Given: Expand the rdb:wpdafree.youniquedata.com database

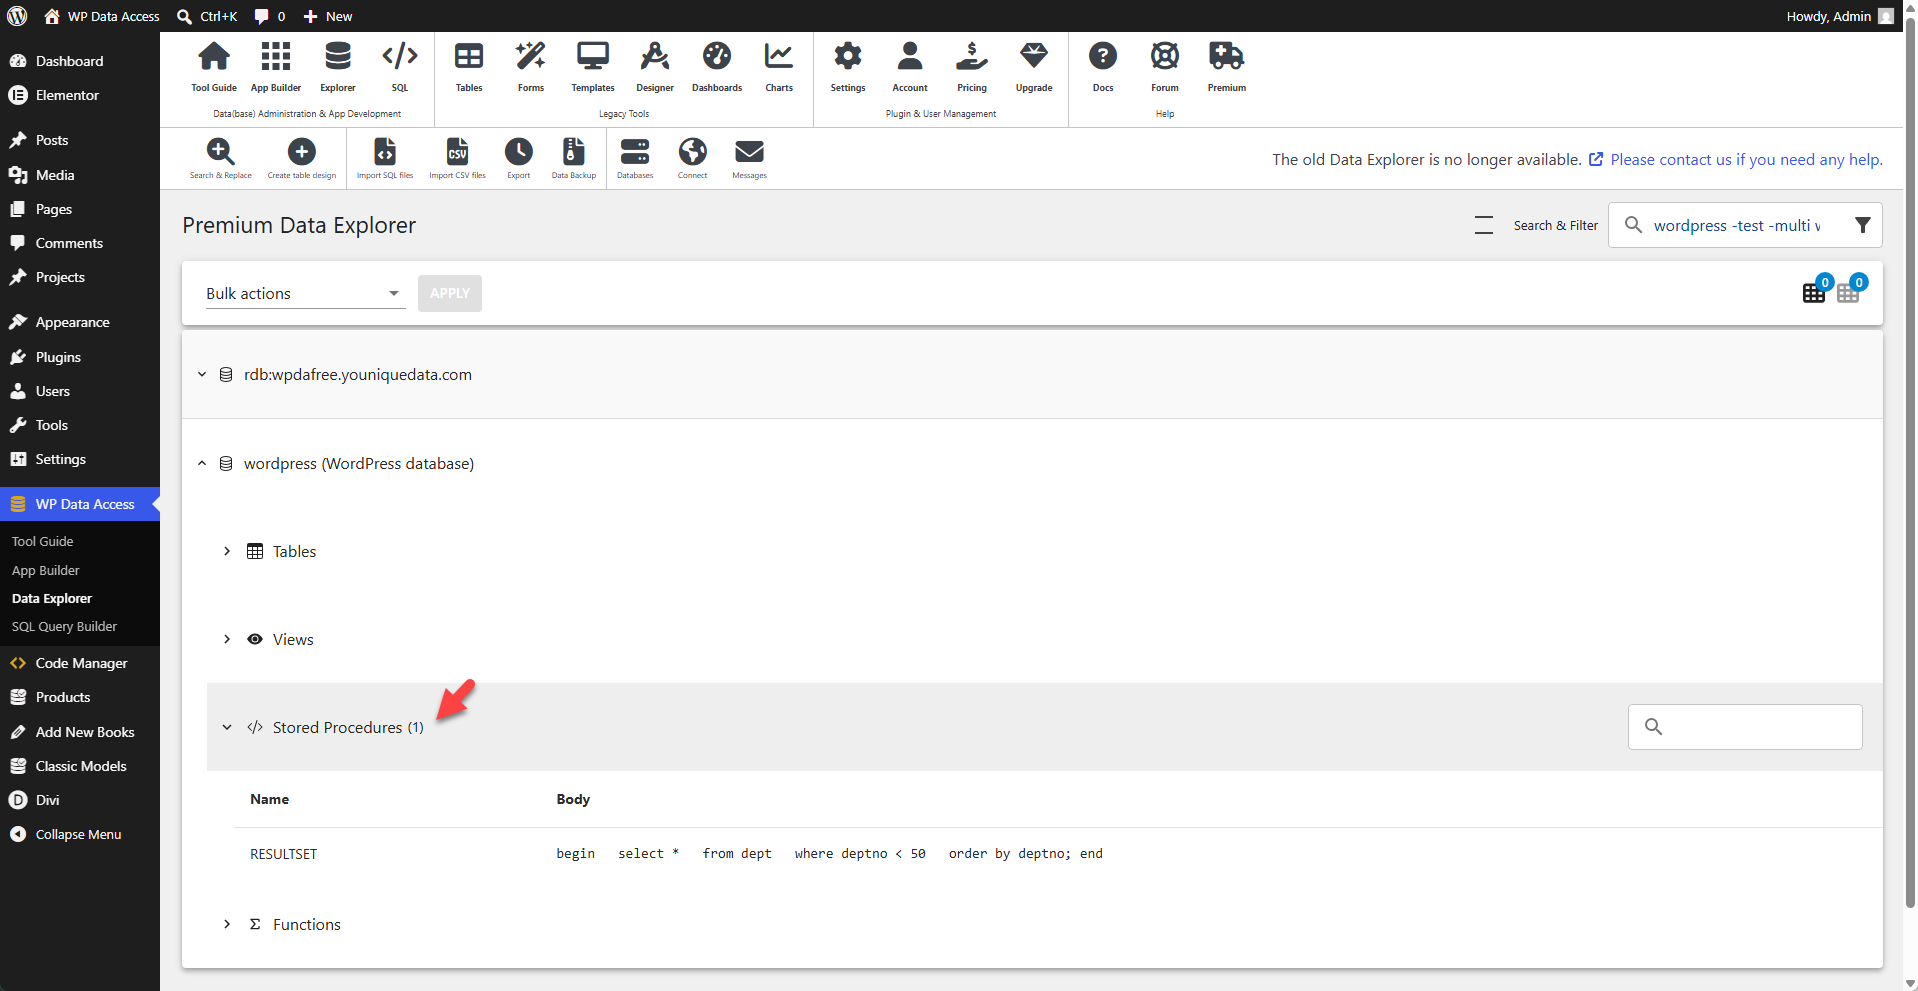Looking at the screenshot, I should tap(202, 374).
